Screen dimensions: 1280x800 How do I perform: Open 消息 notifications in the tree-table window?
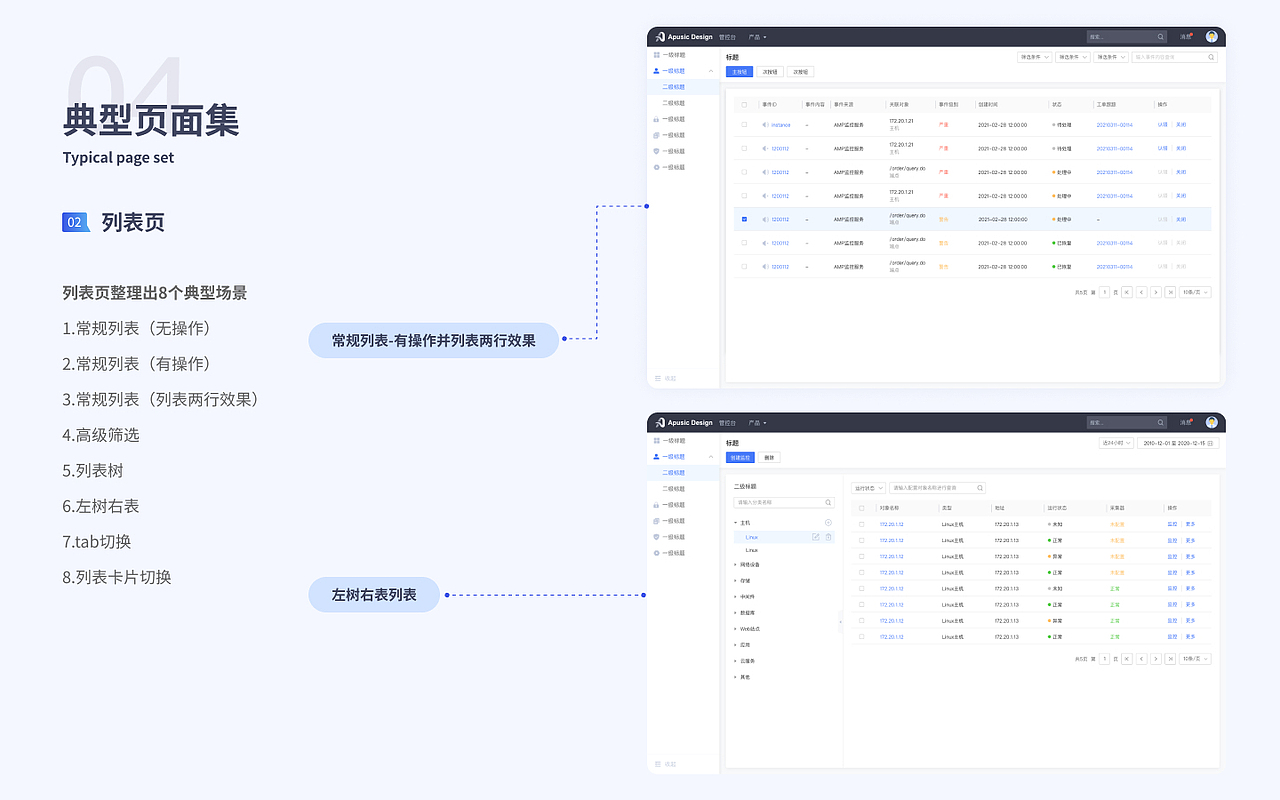click(x=1185, y=422)
